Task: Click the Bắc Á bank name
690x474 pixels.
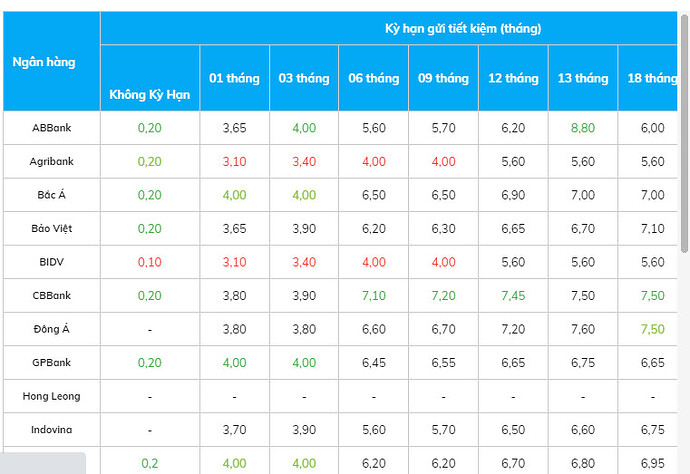Action: point(52,195)
